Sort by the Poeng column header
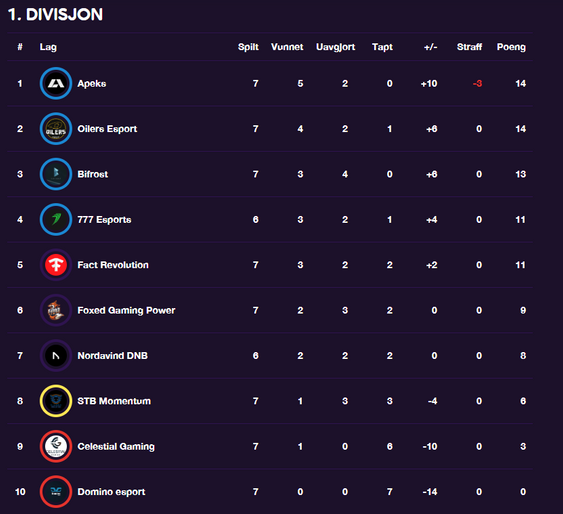Viewport: 563px width, 514px height. tap(511, 47)
